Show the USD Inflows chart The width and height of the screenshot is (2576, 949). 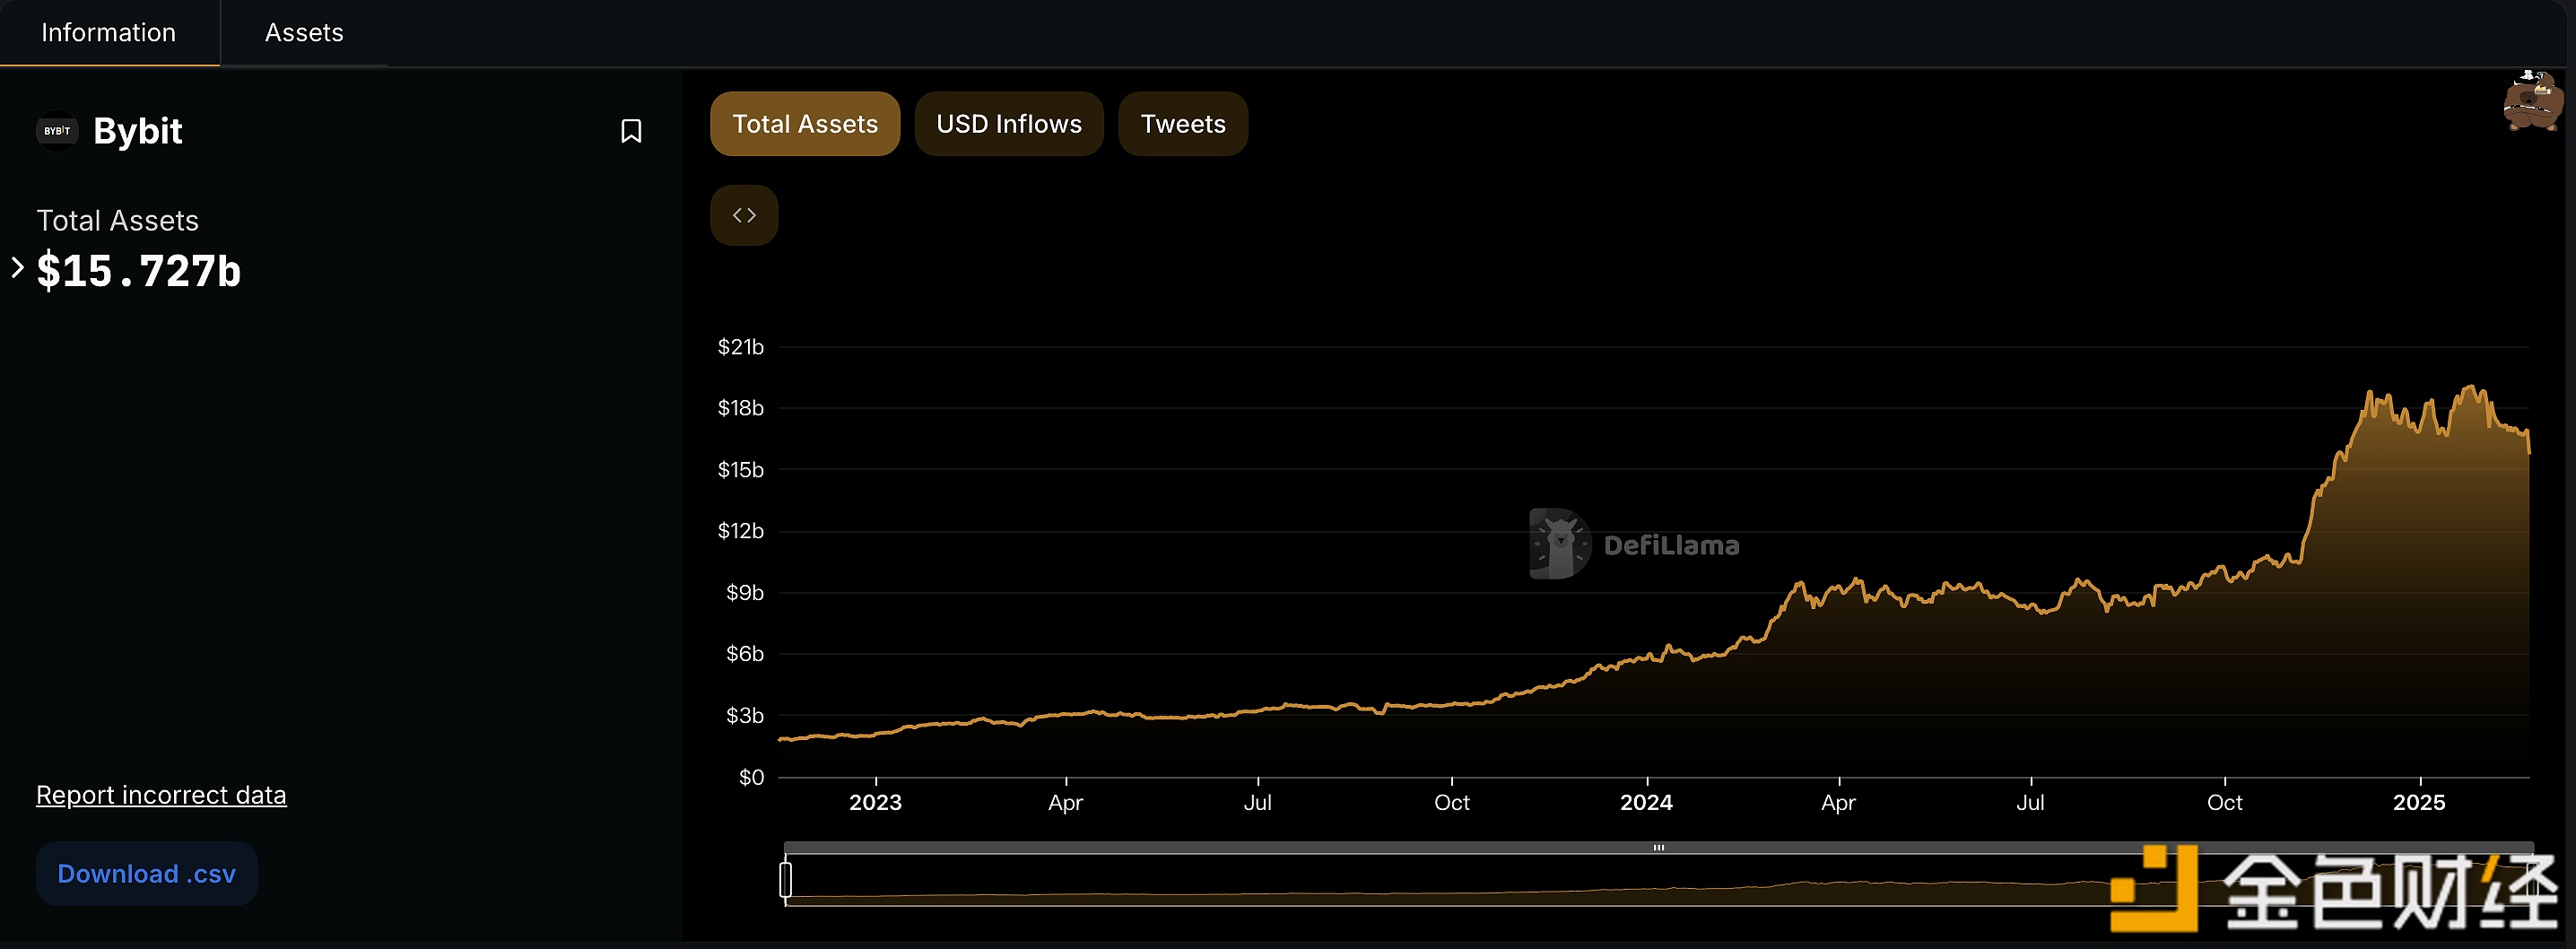click(1009, 124)
